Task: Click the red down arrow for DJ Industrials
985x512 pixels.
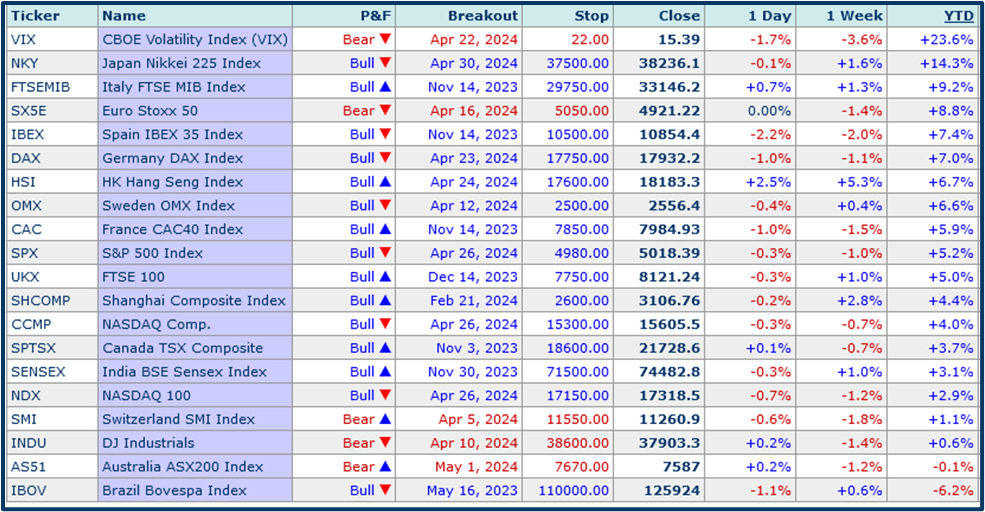Action: click(x=385, y=444)
